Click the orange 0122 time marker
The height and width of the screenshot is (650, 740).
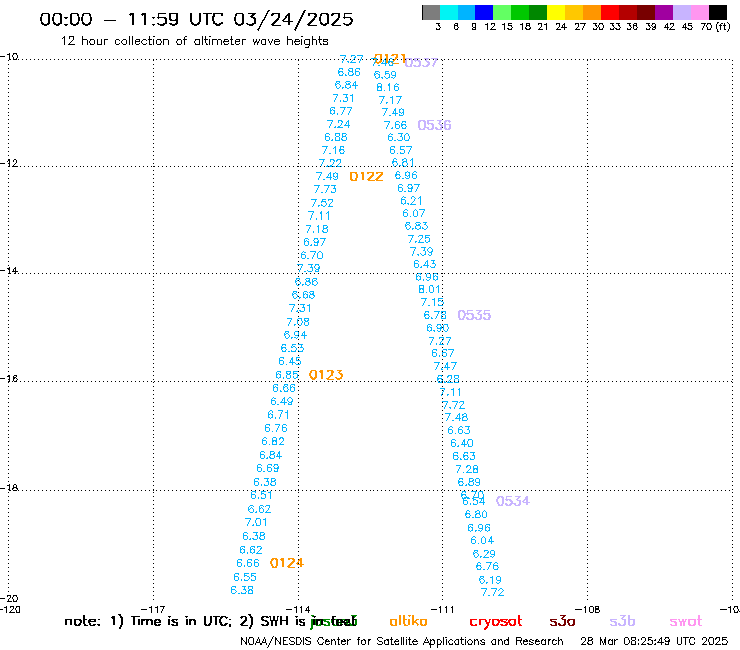(366, 177)
